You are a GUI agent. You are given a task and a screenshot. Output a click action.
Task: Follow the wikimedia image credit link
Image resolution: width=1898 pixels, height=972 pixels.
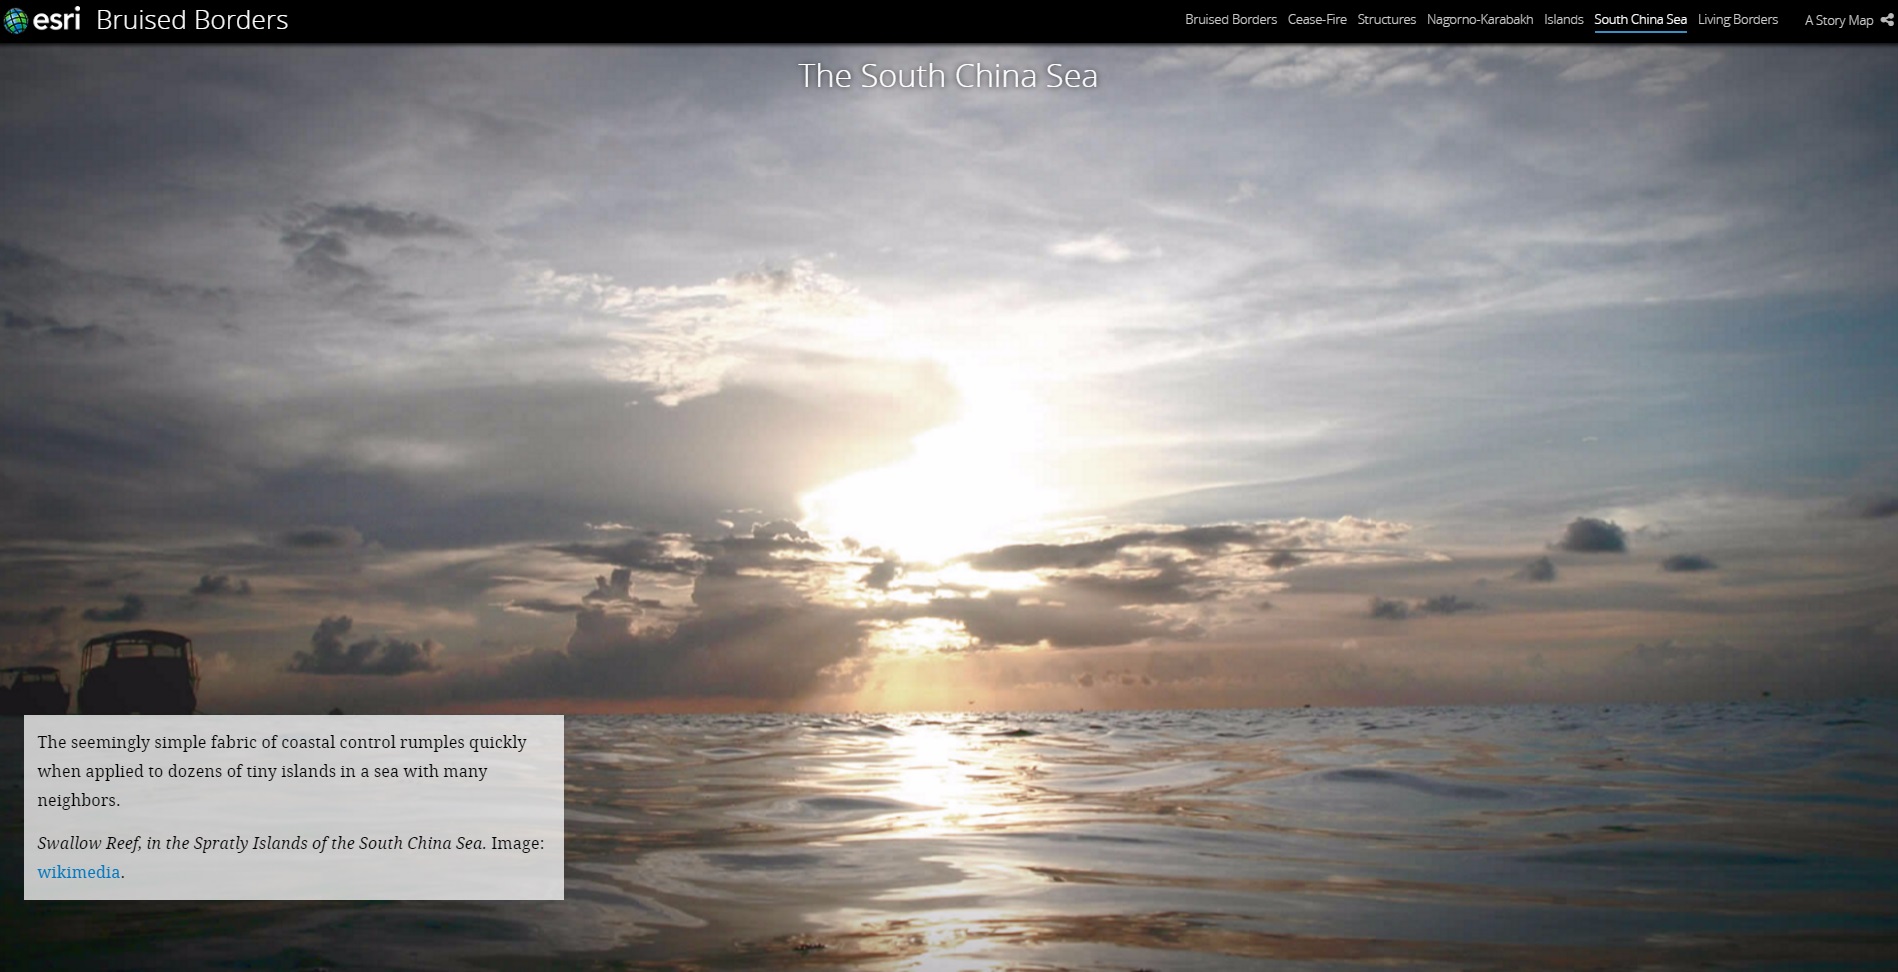click(x=78, y=872)
